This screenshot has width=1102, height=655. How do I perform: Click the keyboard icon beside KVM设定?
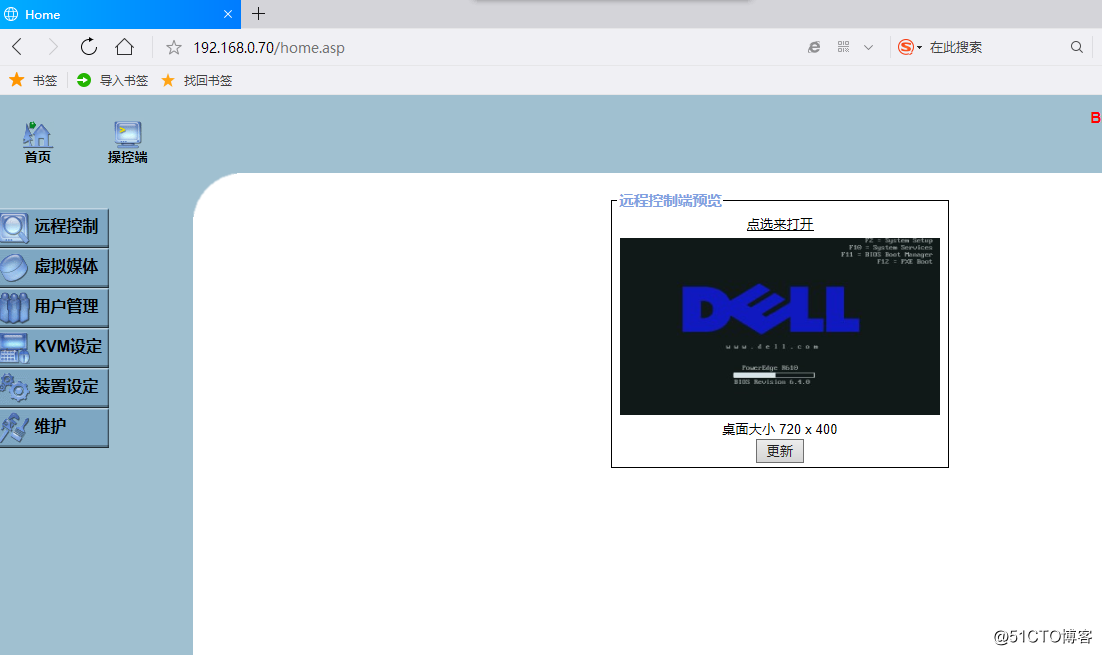coord(14,348)
